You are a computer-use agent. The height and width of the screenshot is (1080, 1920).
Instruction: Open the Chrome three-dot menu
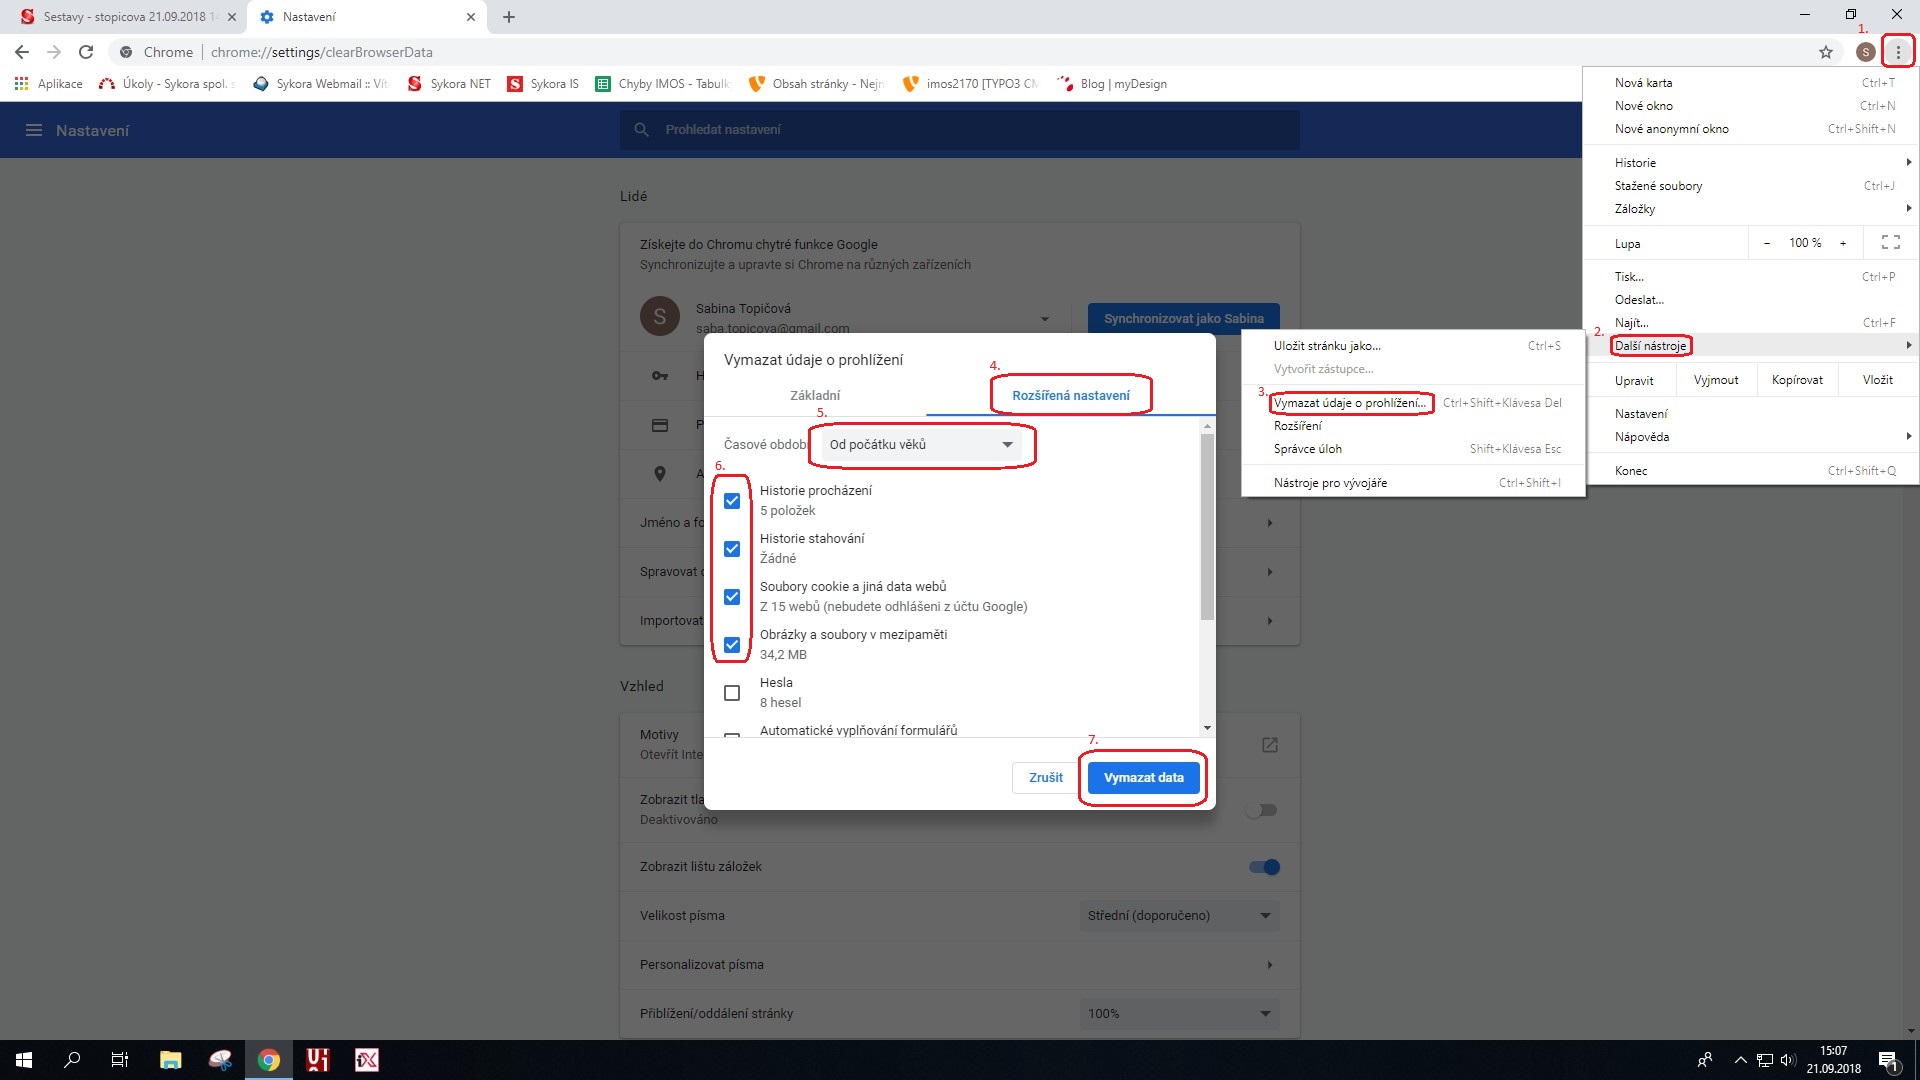[x=1897, y=51]
